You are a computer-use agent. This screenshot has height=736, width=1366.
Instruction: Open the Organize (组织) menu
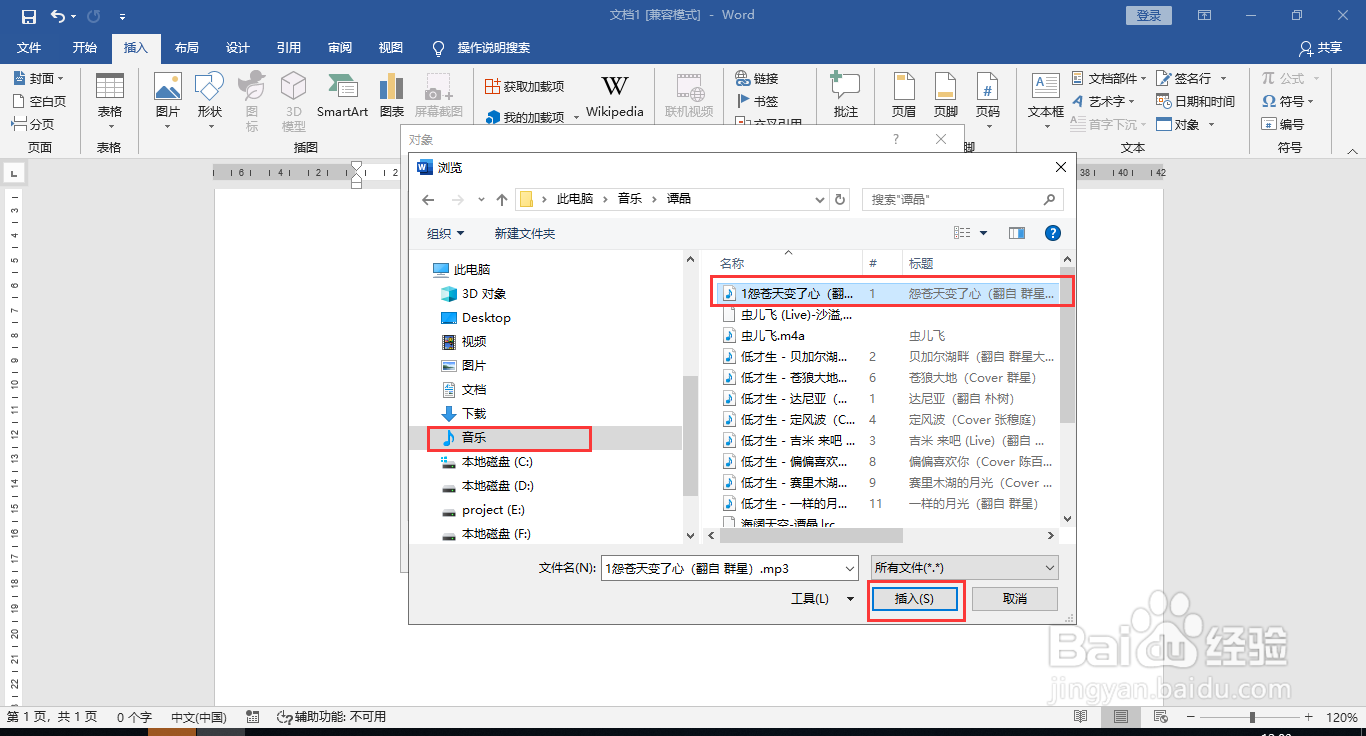(446, 233)
